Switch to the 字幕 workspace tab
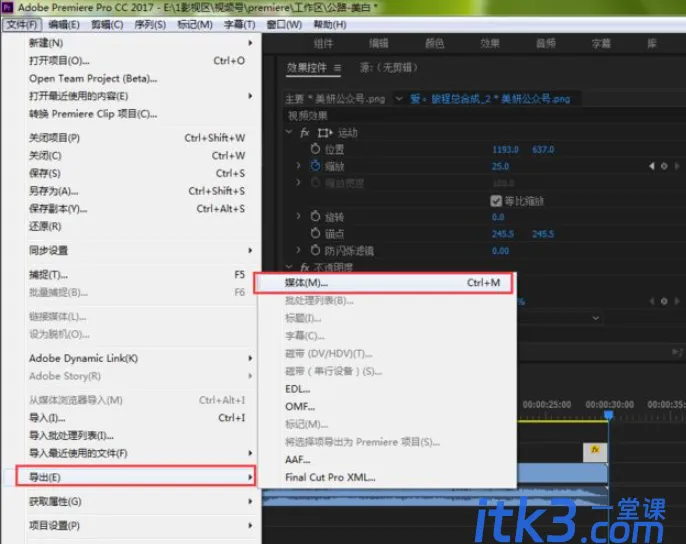 coord(601,43)
